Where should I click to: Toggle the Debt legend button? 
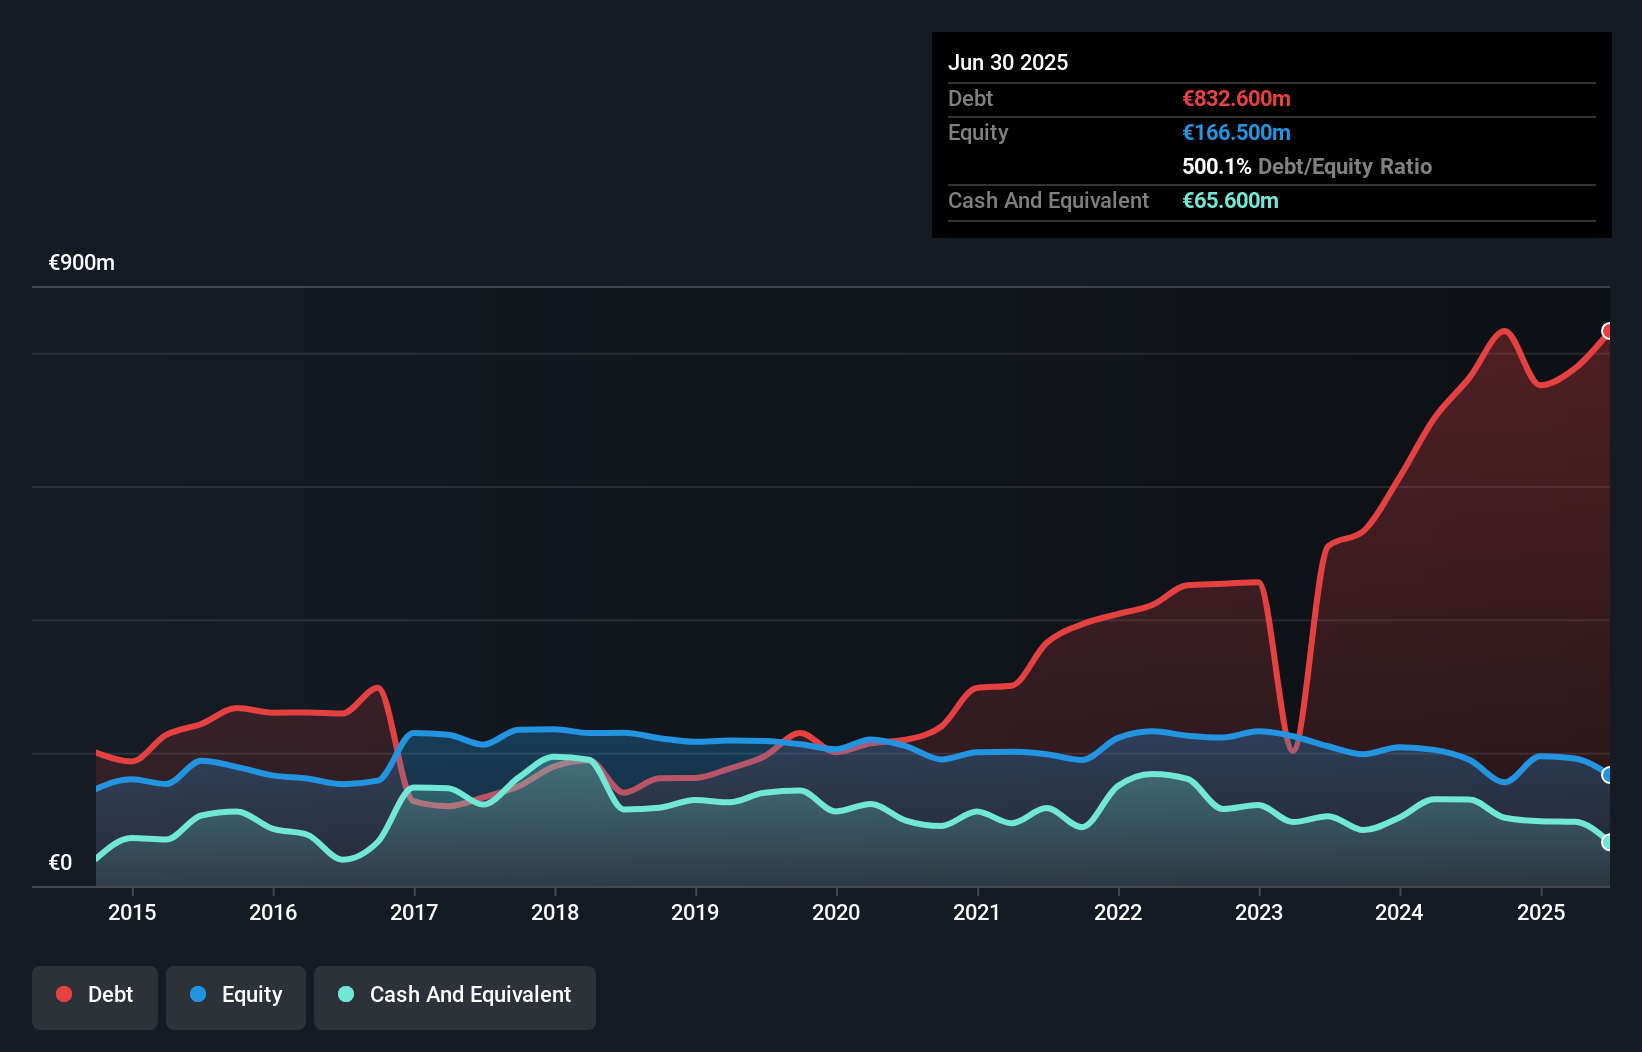95,997
